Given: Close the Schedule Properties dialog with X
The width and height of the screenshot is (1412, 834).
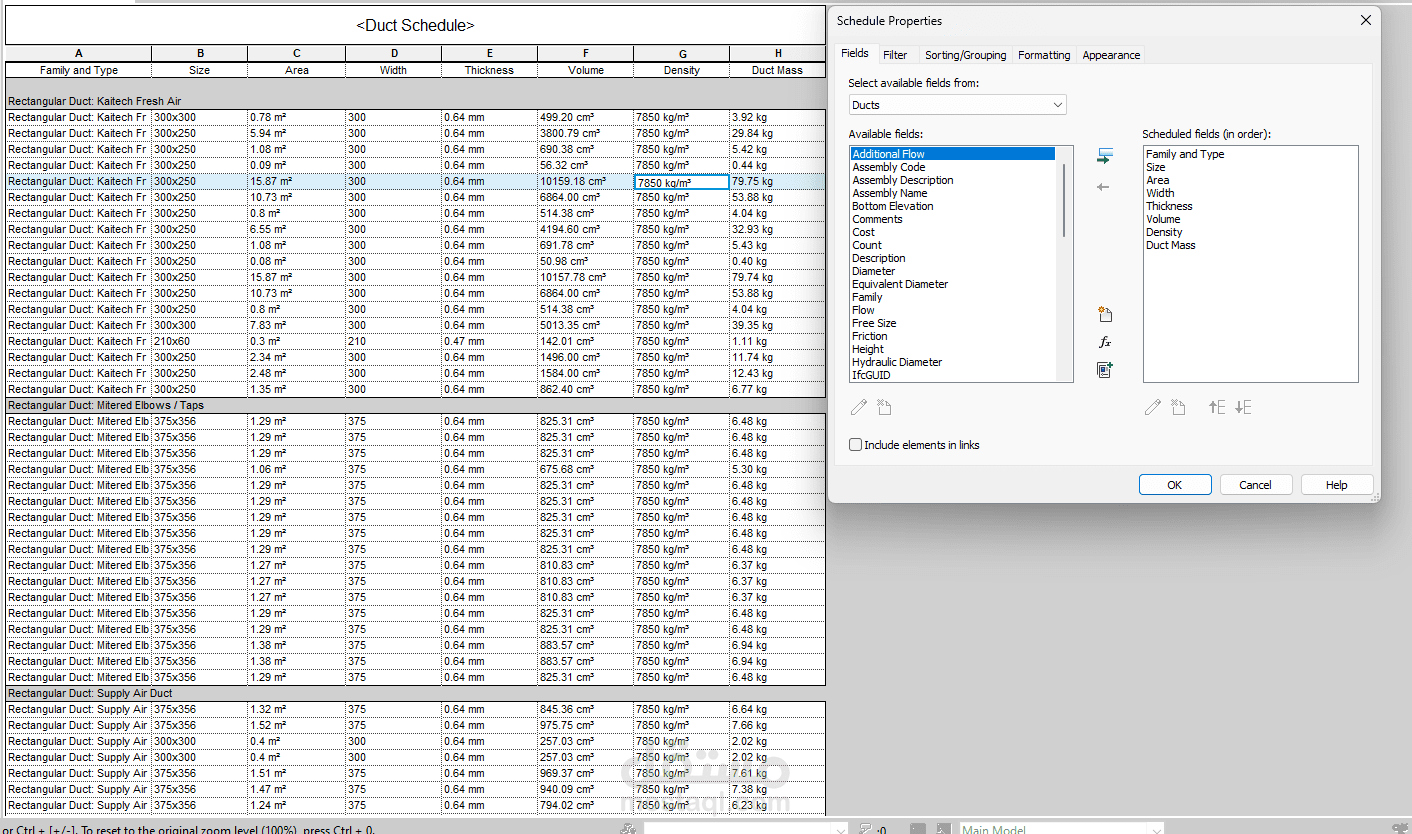Looking at the screenshot, I should (1366, 20).
